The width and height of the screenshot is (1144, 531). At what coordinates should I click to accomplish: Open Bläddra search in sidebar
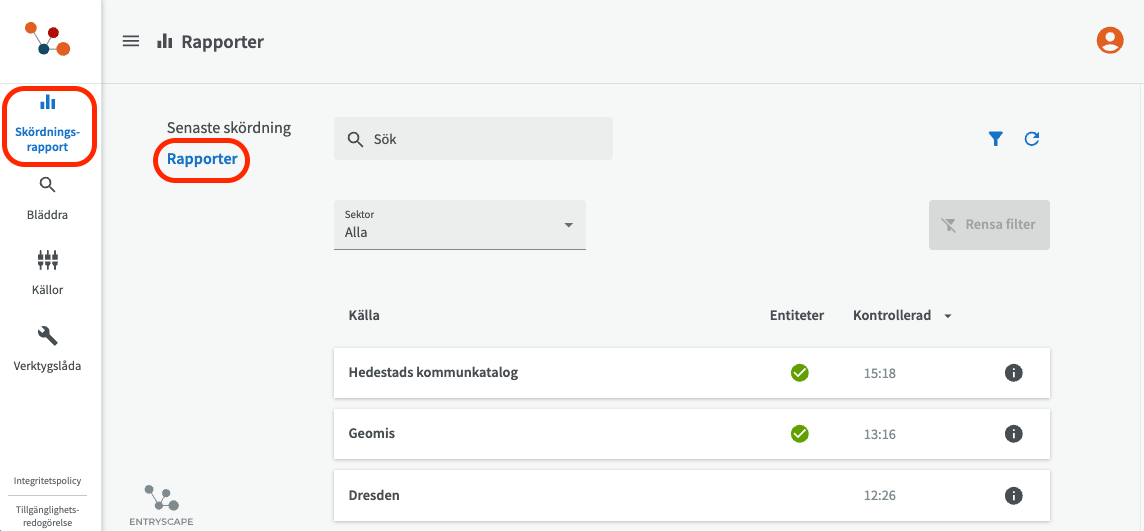48,197
